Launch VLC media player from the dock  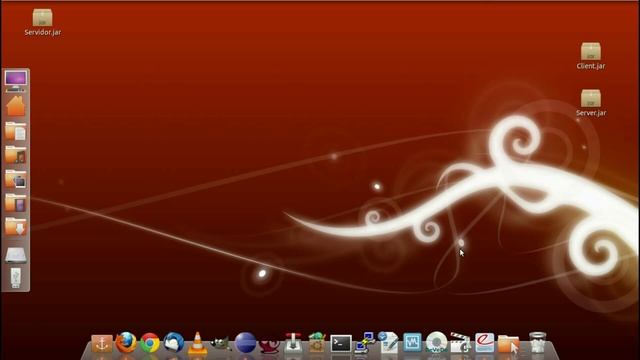[x=197, y=342]
